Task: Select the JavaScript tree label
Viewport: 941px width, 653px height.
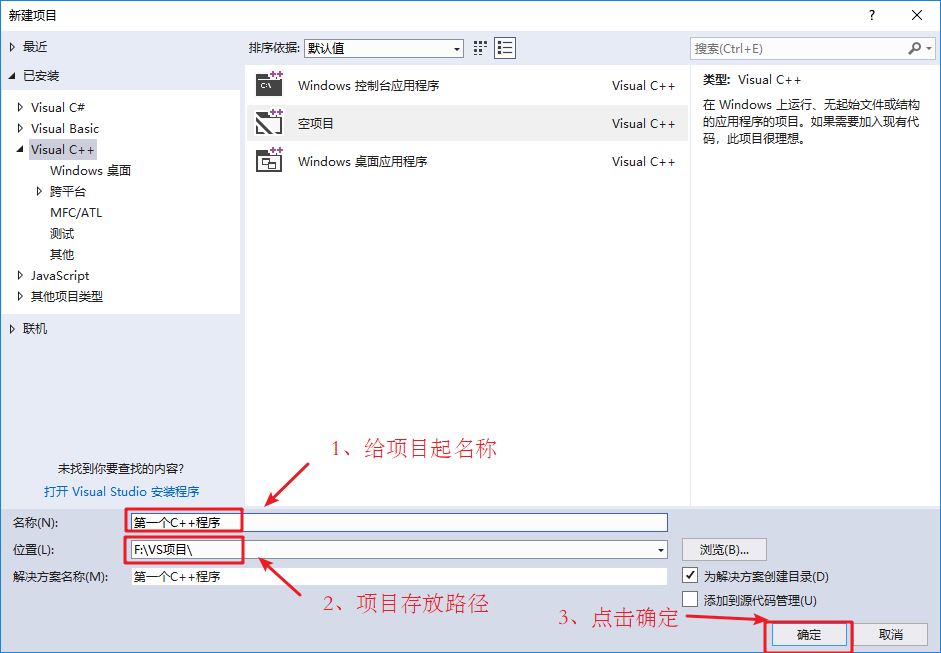Action: (60, 275)
